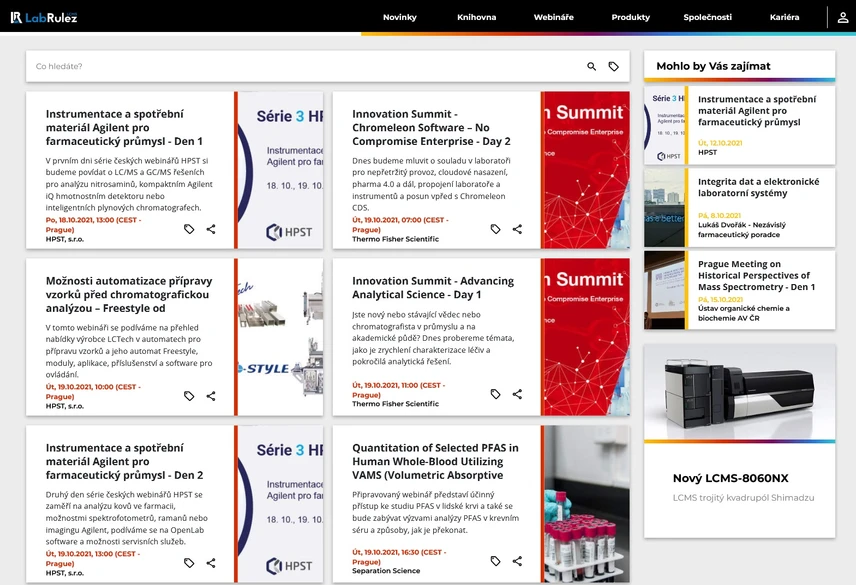The image size is (856, 585).
Task: Click Série 3 HPST thumbnail on Den 1 card
Action: tap(281, 170)
